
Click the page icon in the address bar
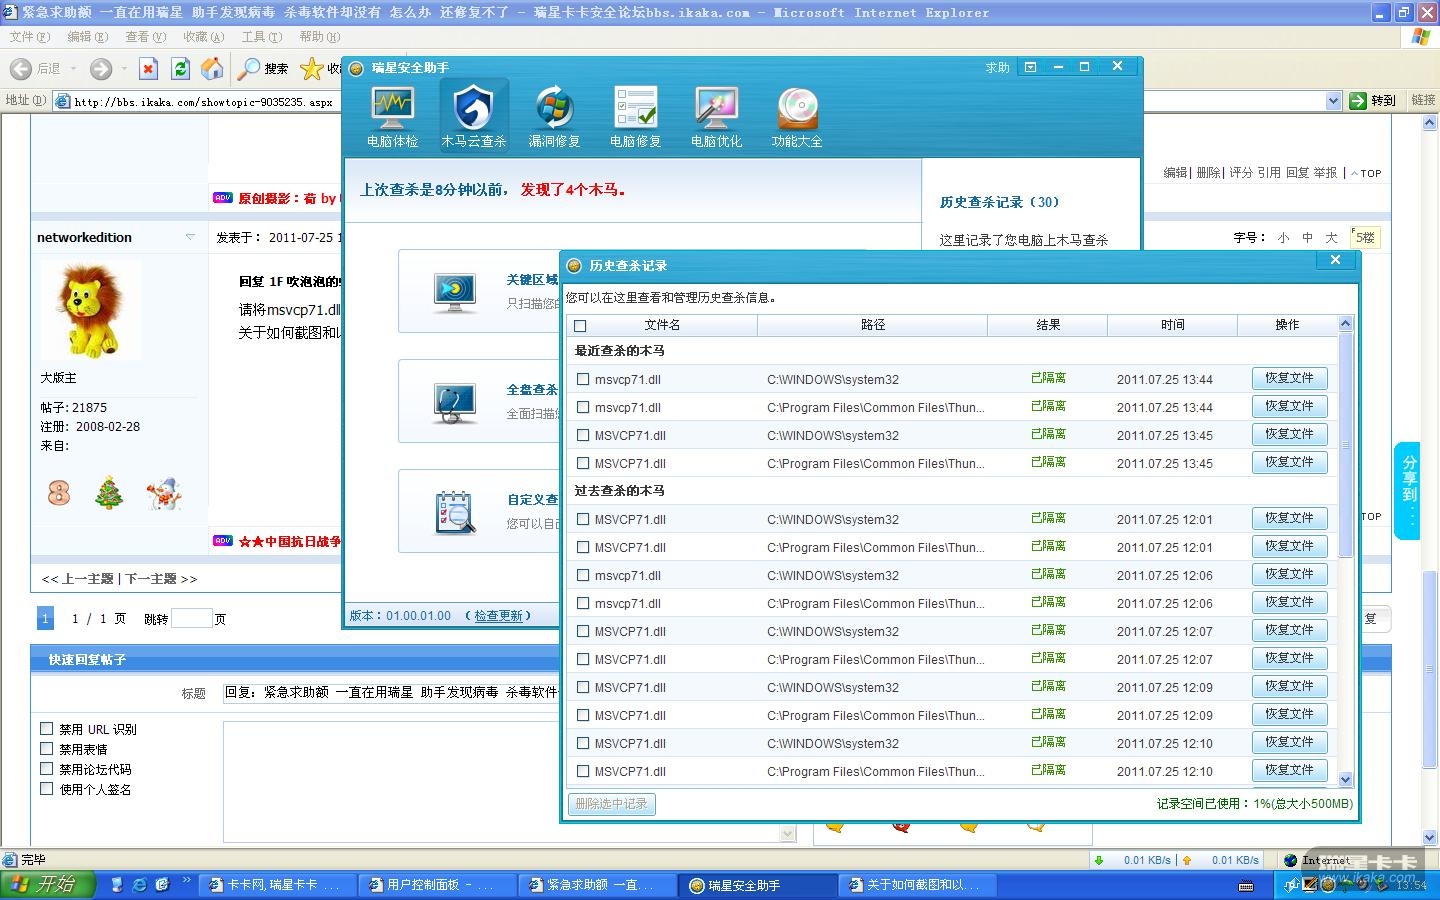[x=63, y=101]
